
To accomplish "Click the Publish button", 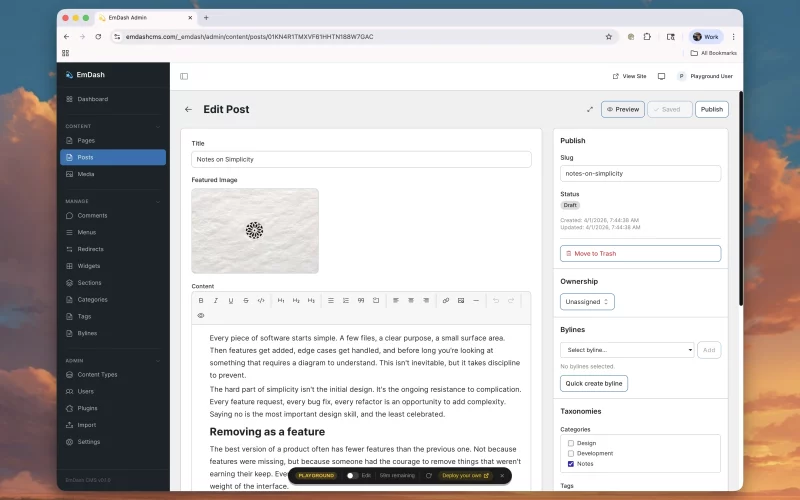I will [711, 109].
